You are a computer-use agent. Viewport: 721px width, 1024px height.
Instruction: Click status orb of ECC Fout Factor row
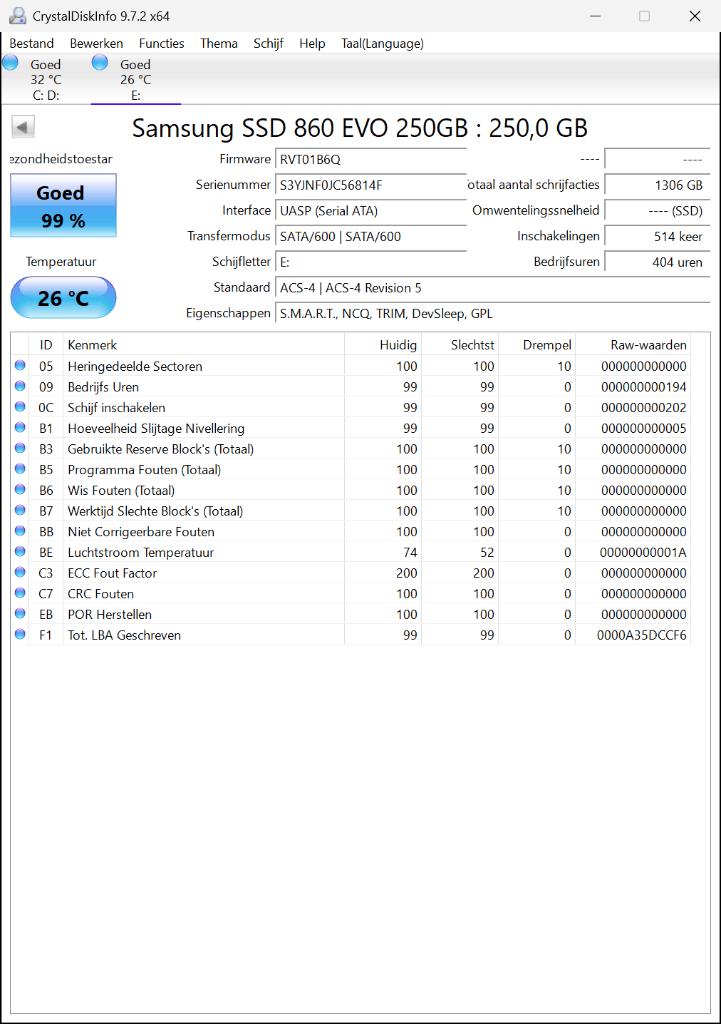click(20, 573)
